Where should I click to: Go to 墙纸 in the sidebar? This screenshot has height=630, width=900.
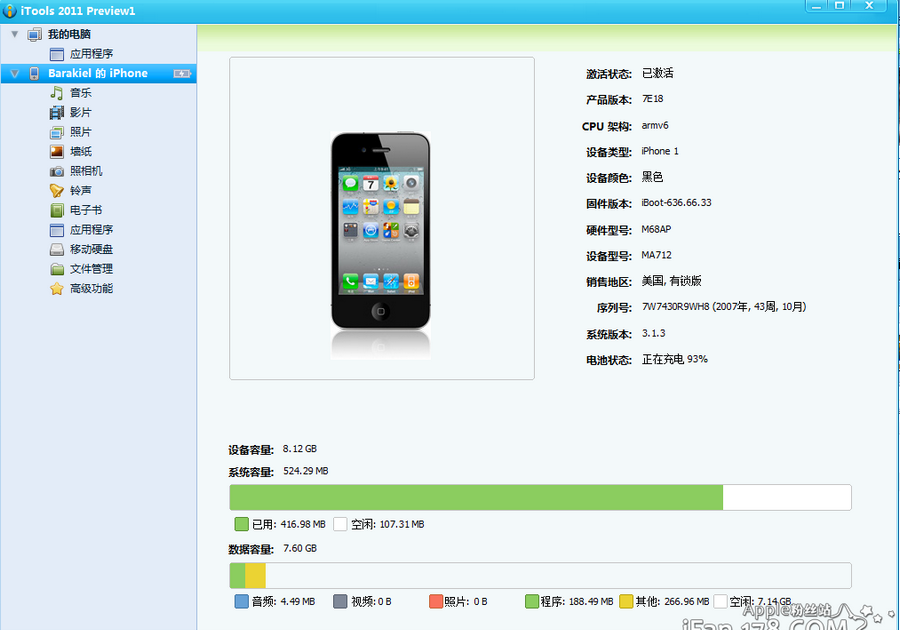click(81, 151)
